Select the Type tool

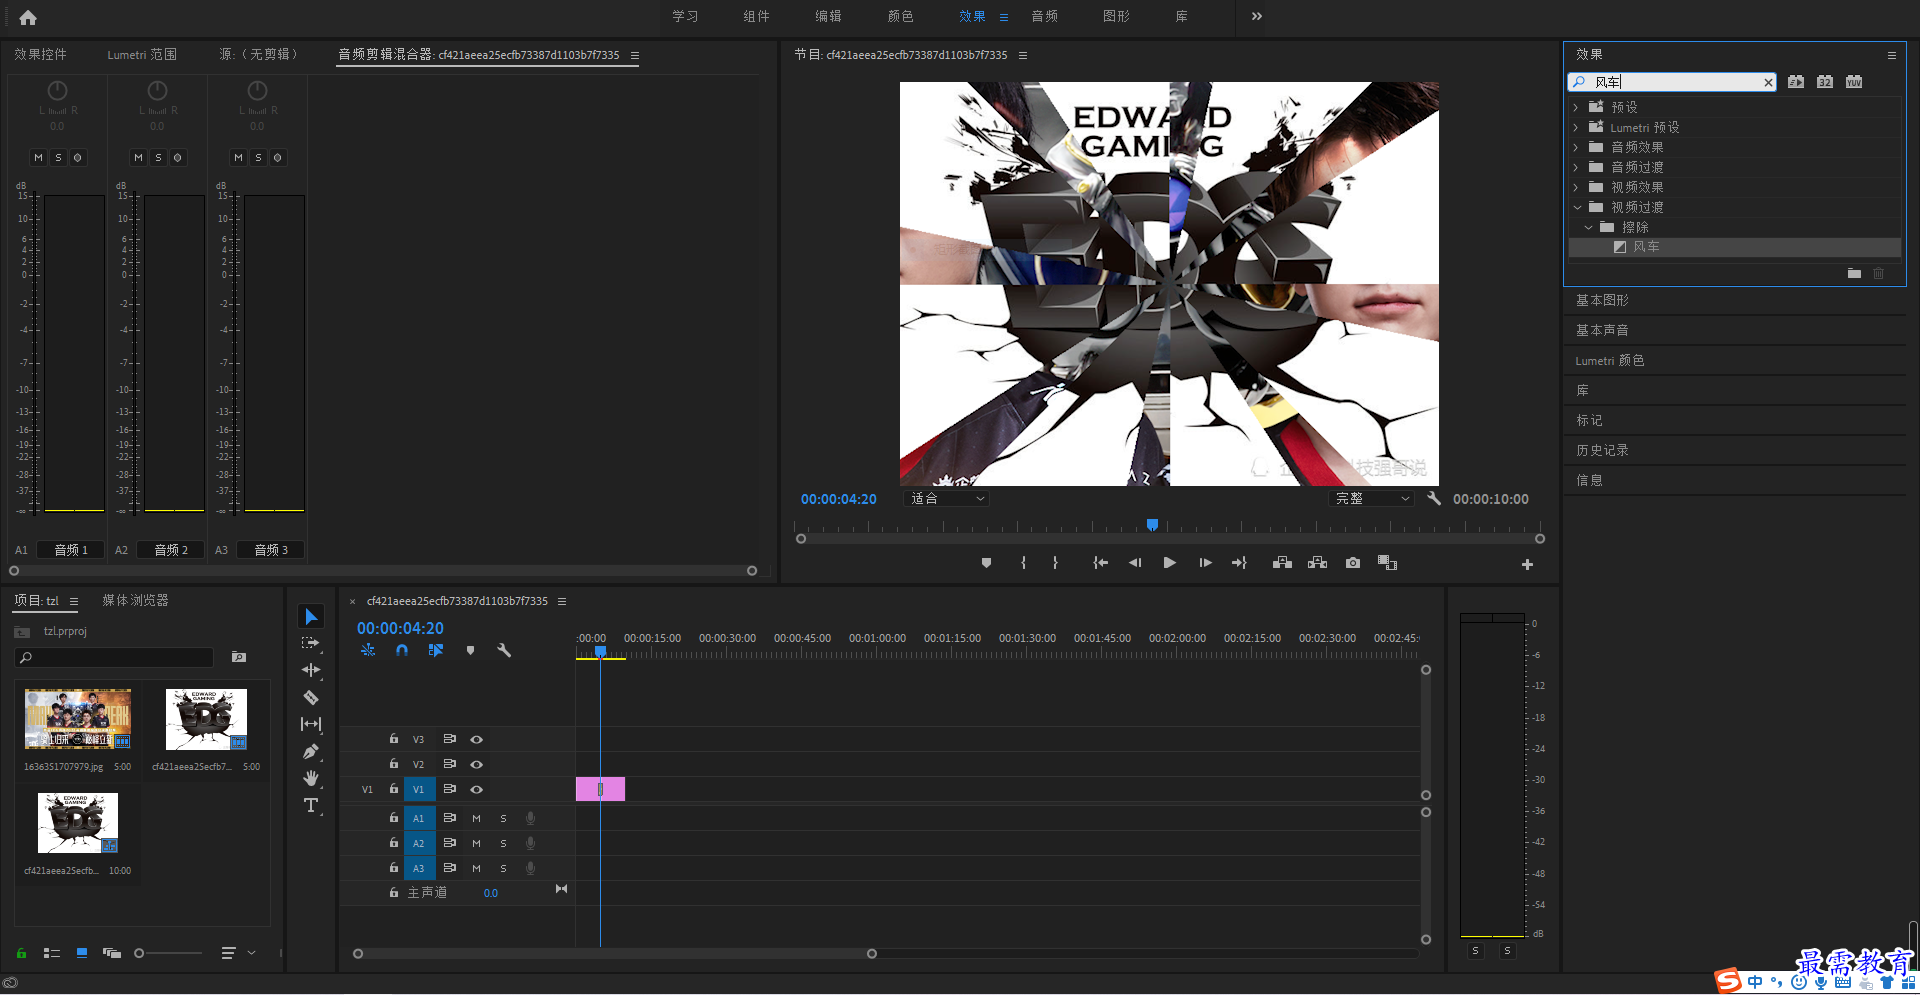tap(311, 805)
